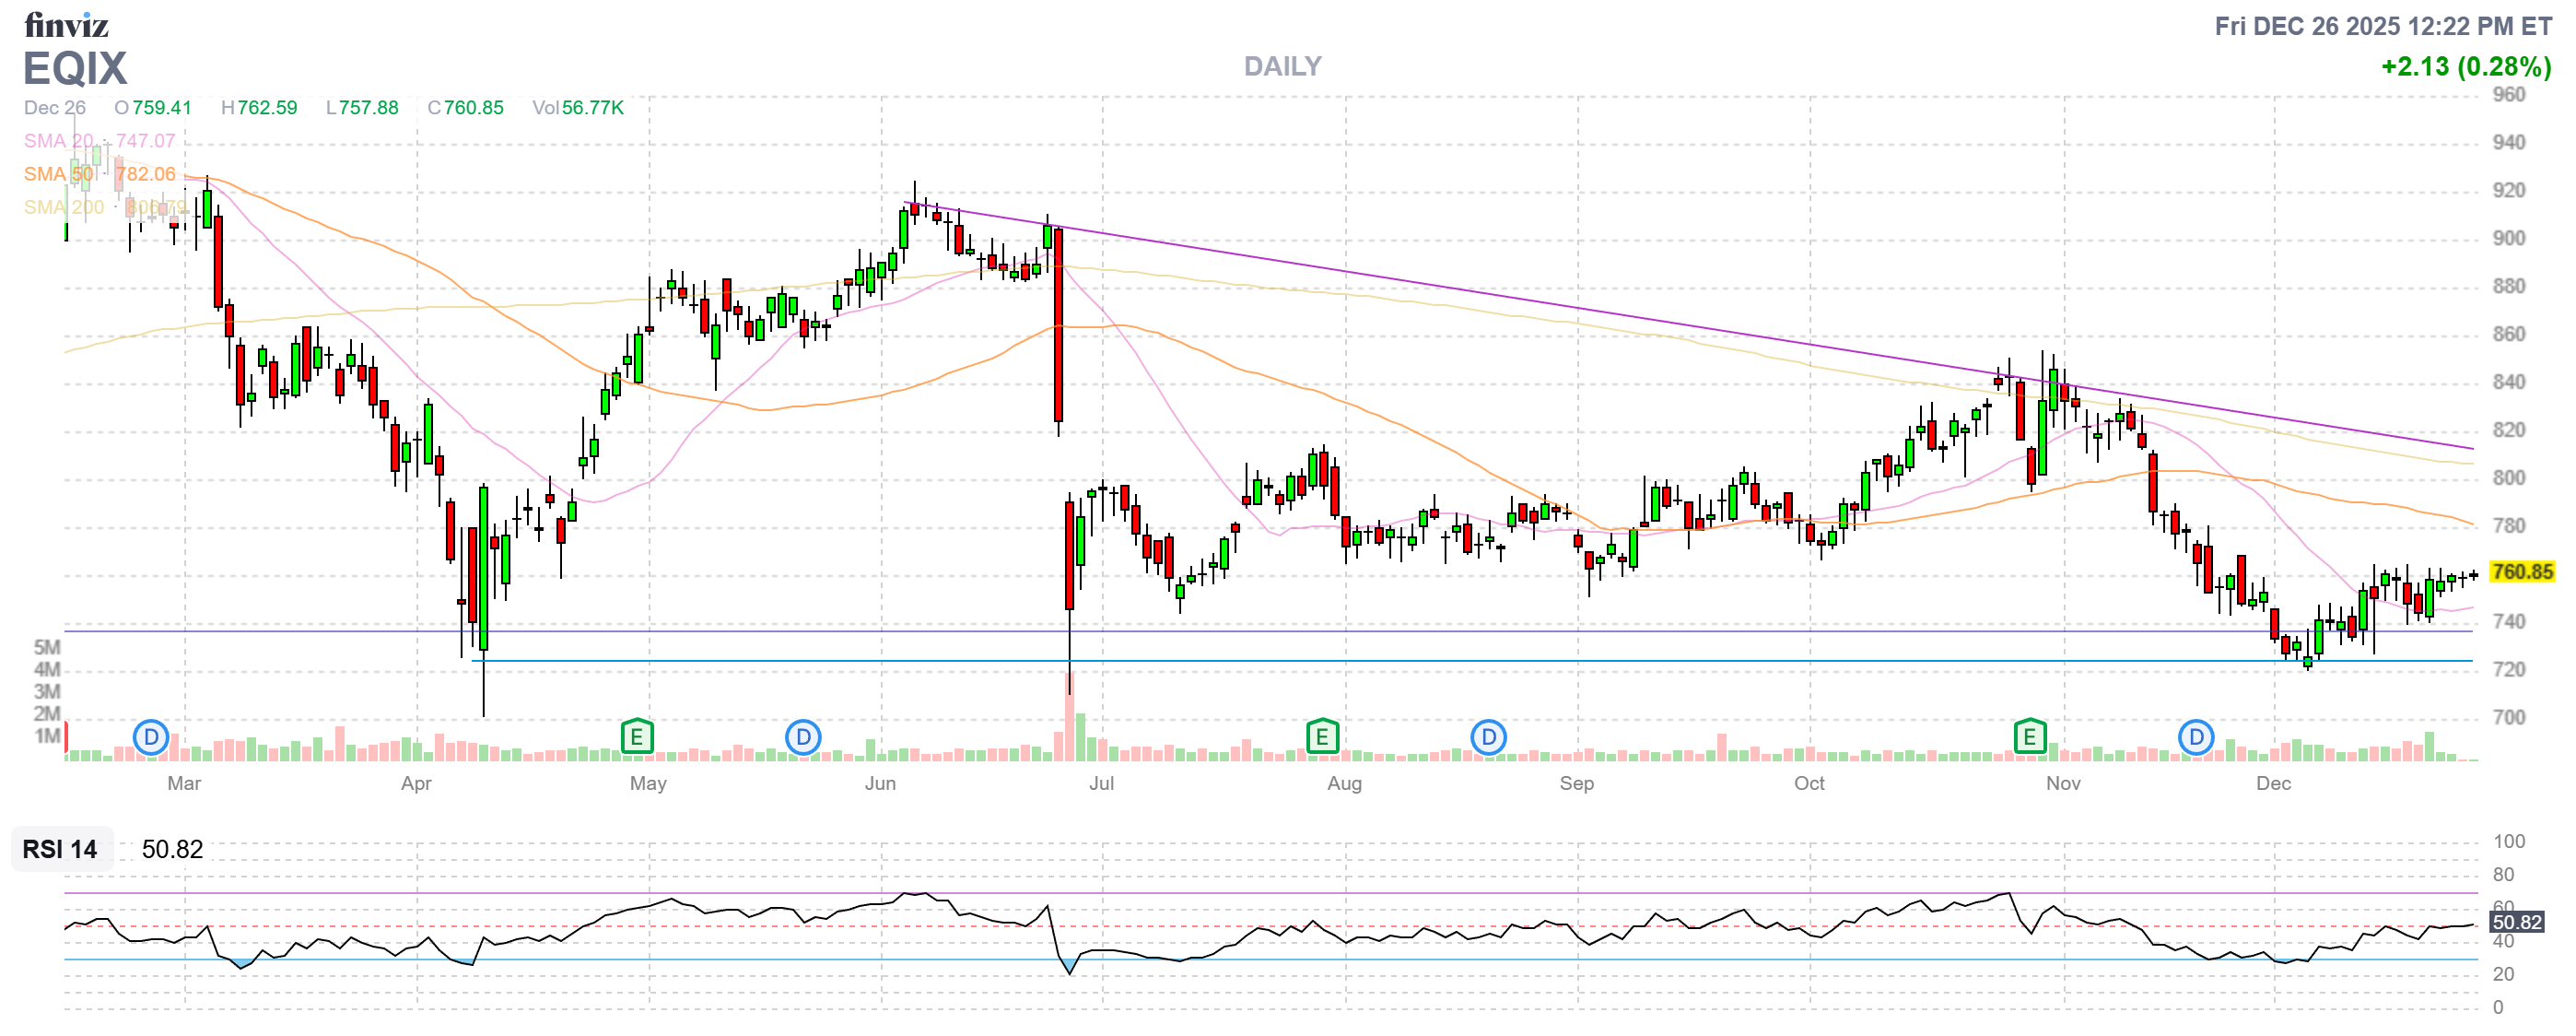Click the dividend D marker before Mar
The width and height of the screenshot is (2576, 1036).
coord(151,738)
